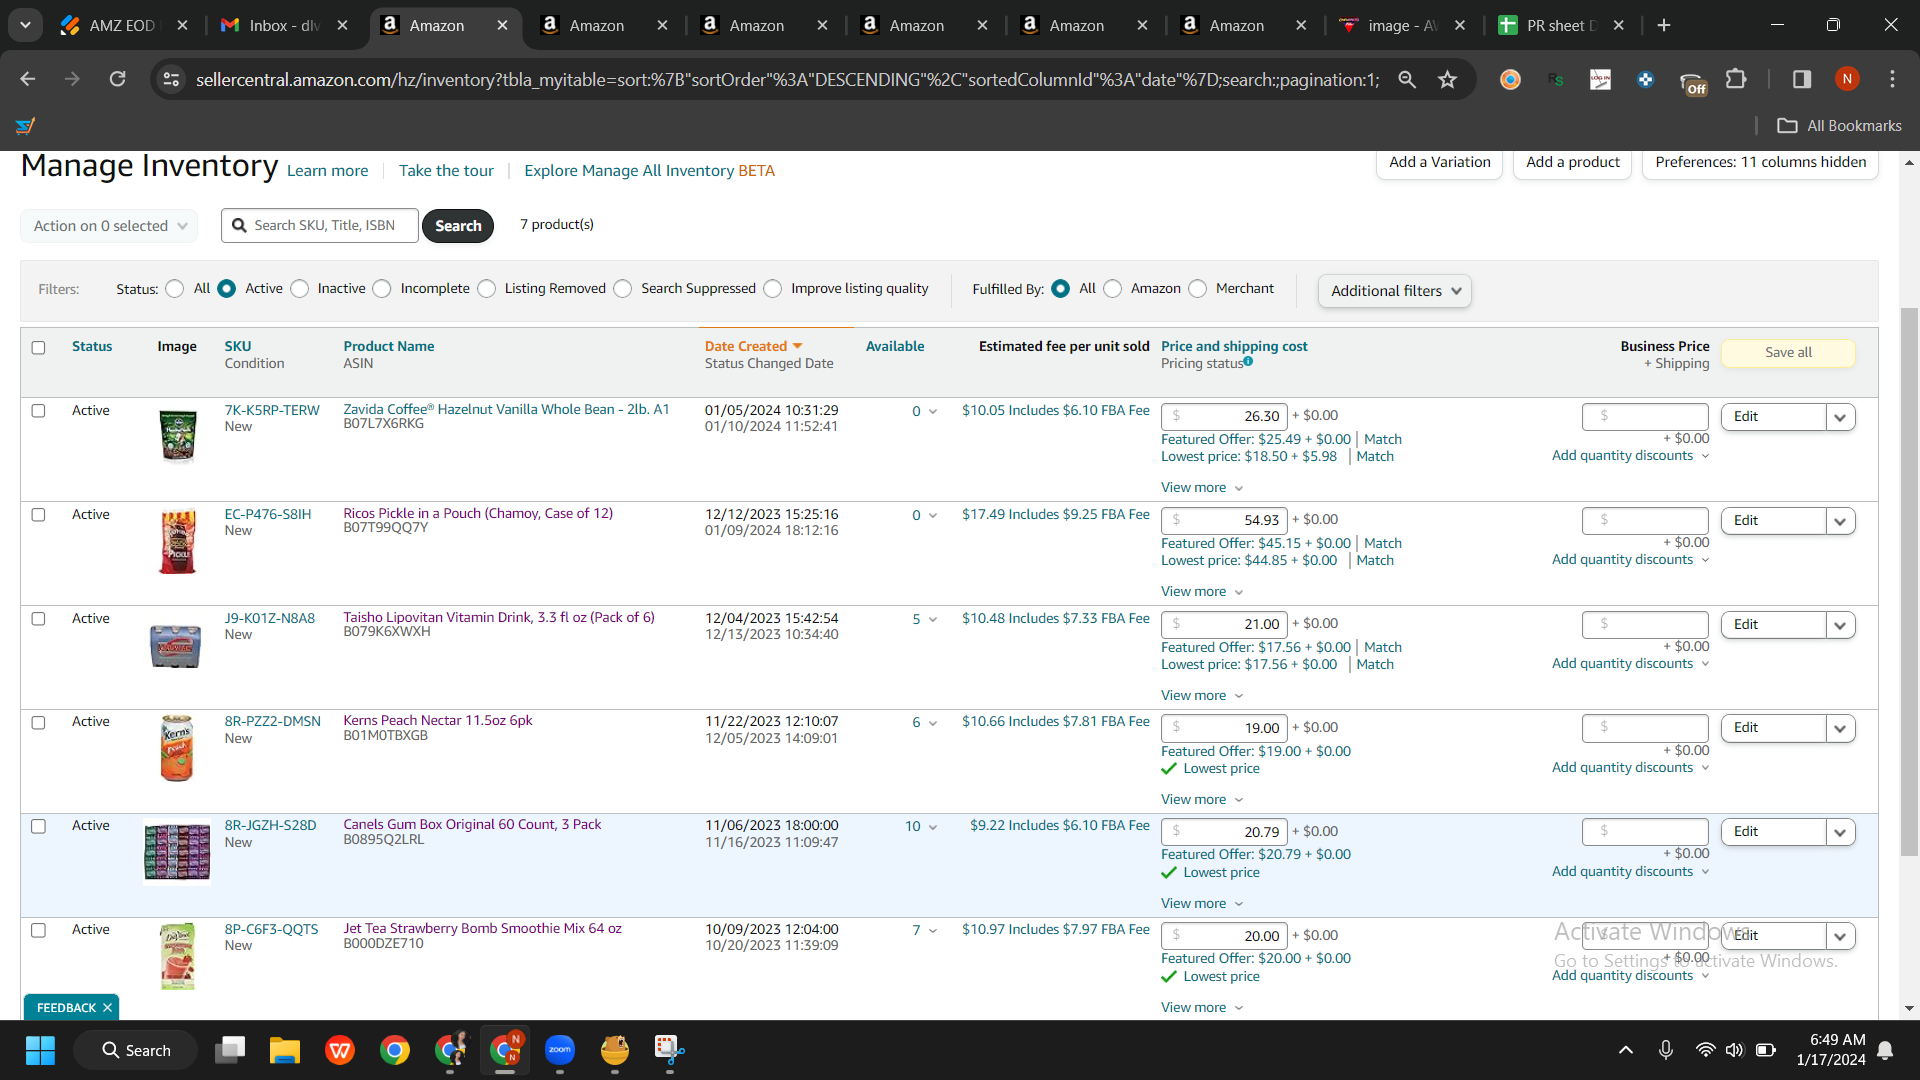1920x1080 pixels.
Task: Click the Kerns Peach Nectar product thumbnail
Action: (x=177, y=748)
